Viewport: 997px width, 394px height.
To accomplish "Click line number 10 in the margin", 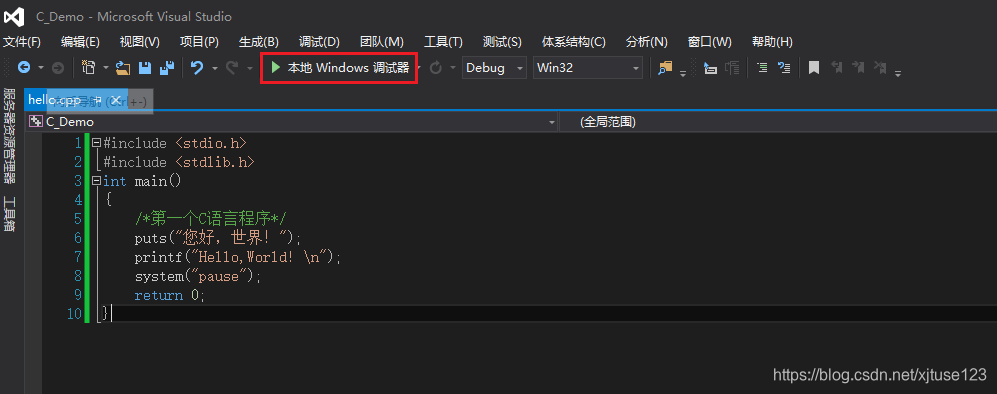I will 74,314.
